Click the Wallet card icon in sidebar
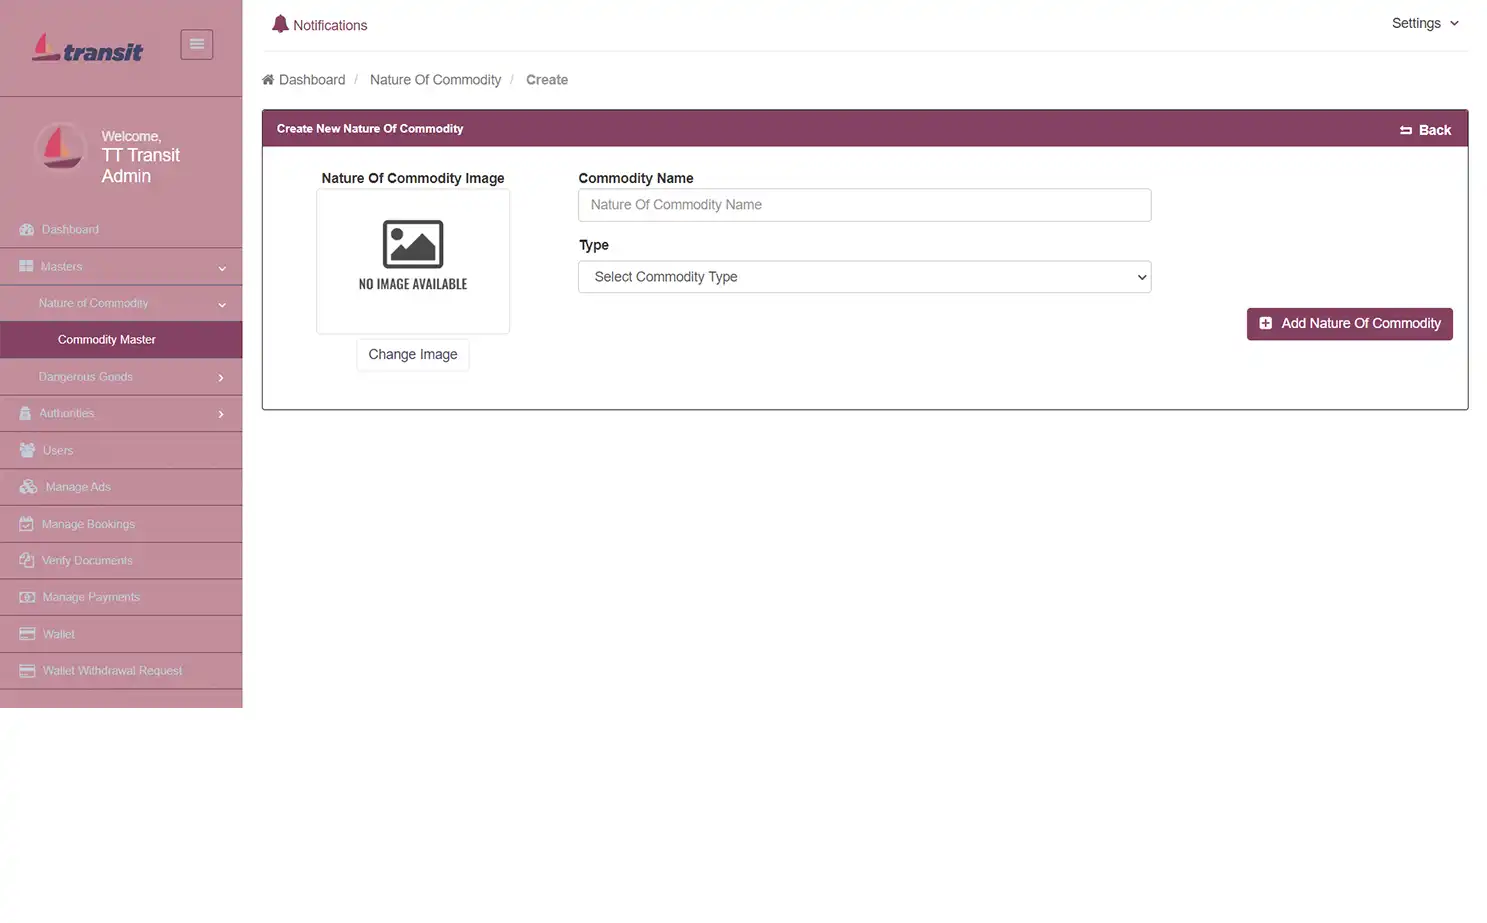The width and height of the screenshot is (1487, 923). (x=27, y=634)
